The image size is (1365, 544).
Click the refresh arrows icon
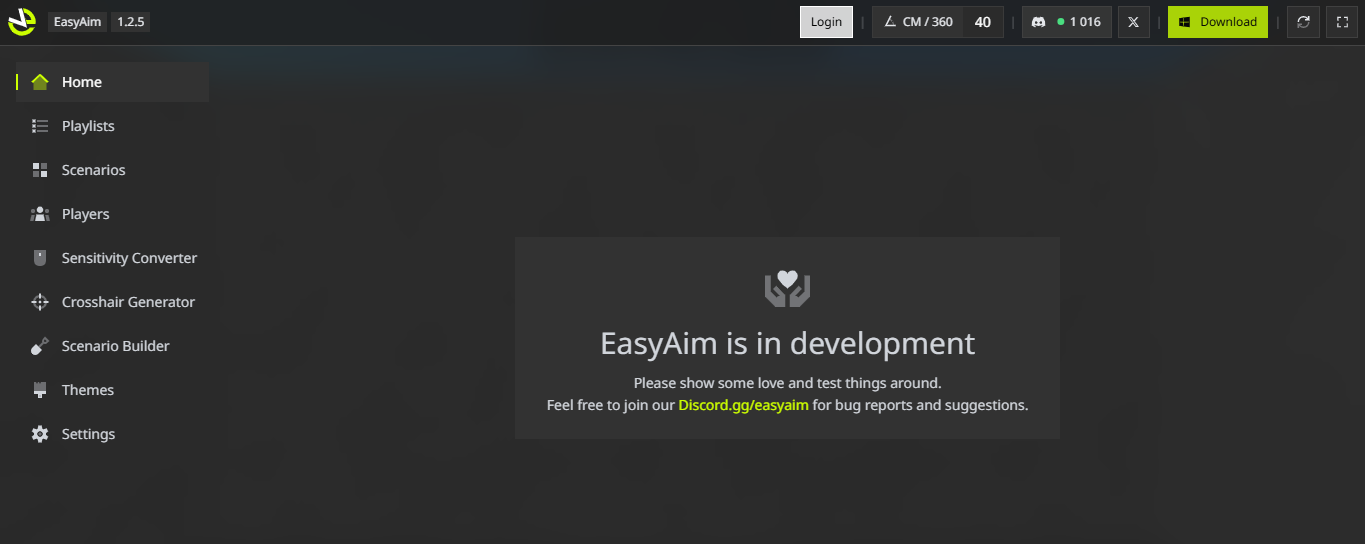pyautogui.click(x=1303, y=22)
